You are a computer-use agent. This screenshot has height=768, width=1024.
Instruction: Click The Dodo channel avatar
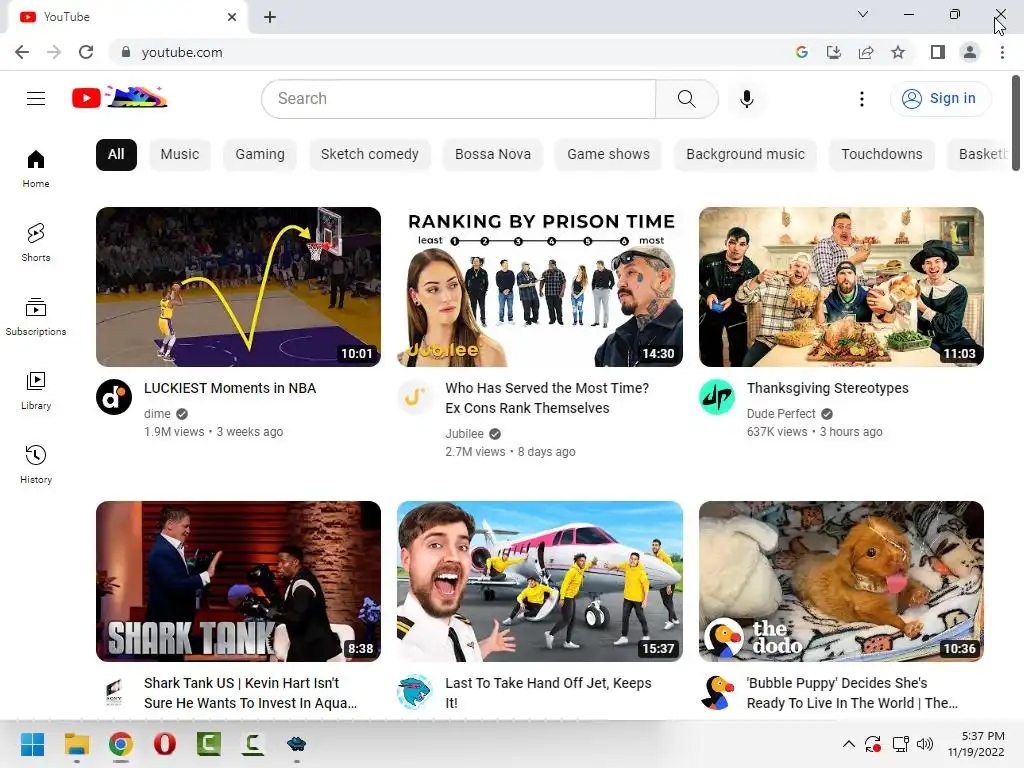tap(717, 692)
